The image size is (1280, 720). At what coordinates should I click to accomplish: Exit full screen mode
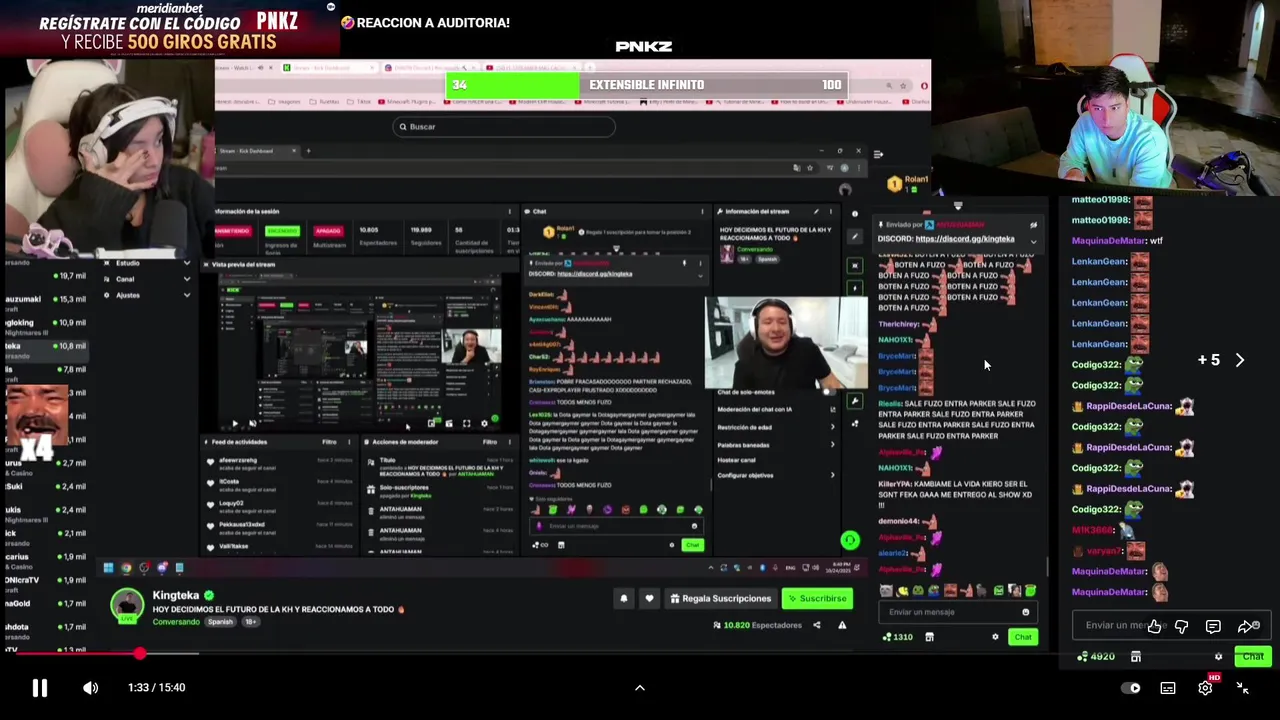coord(1242,688)
